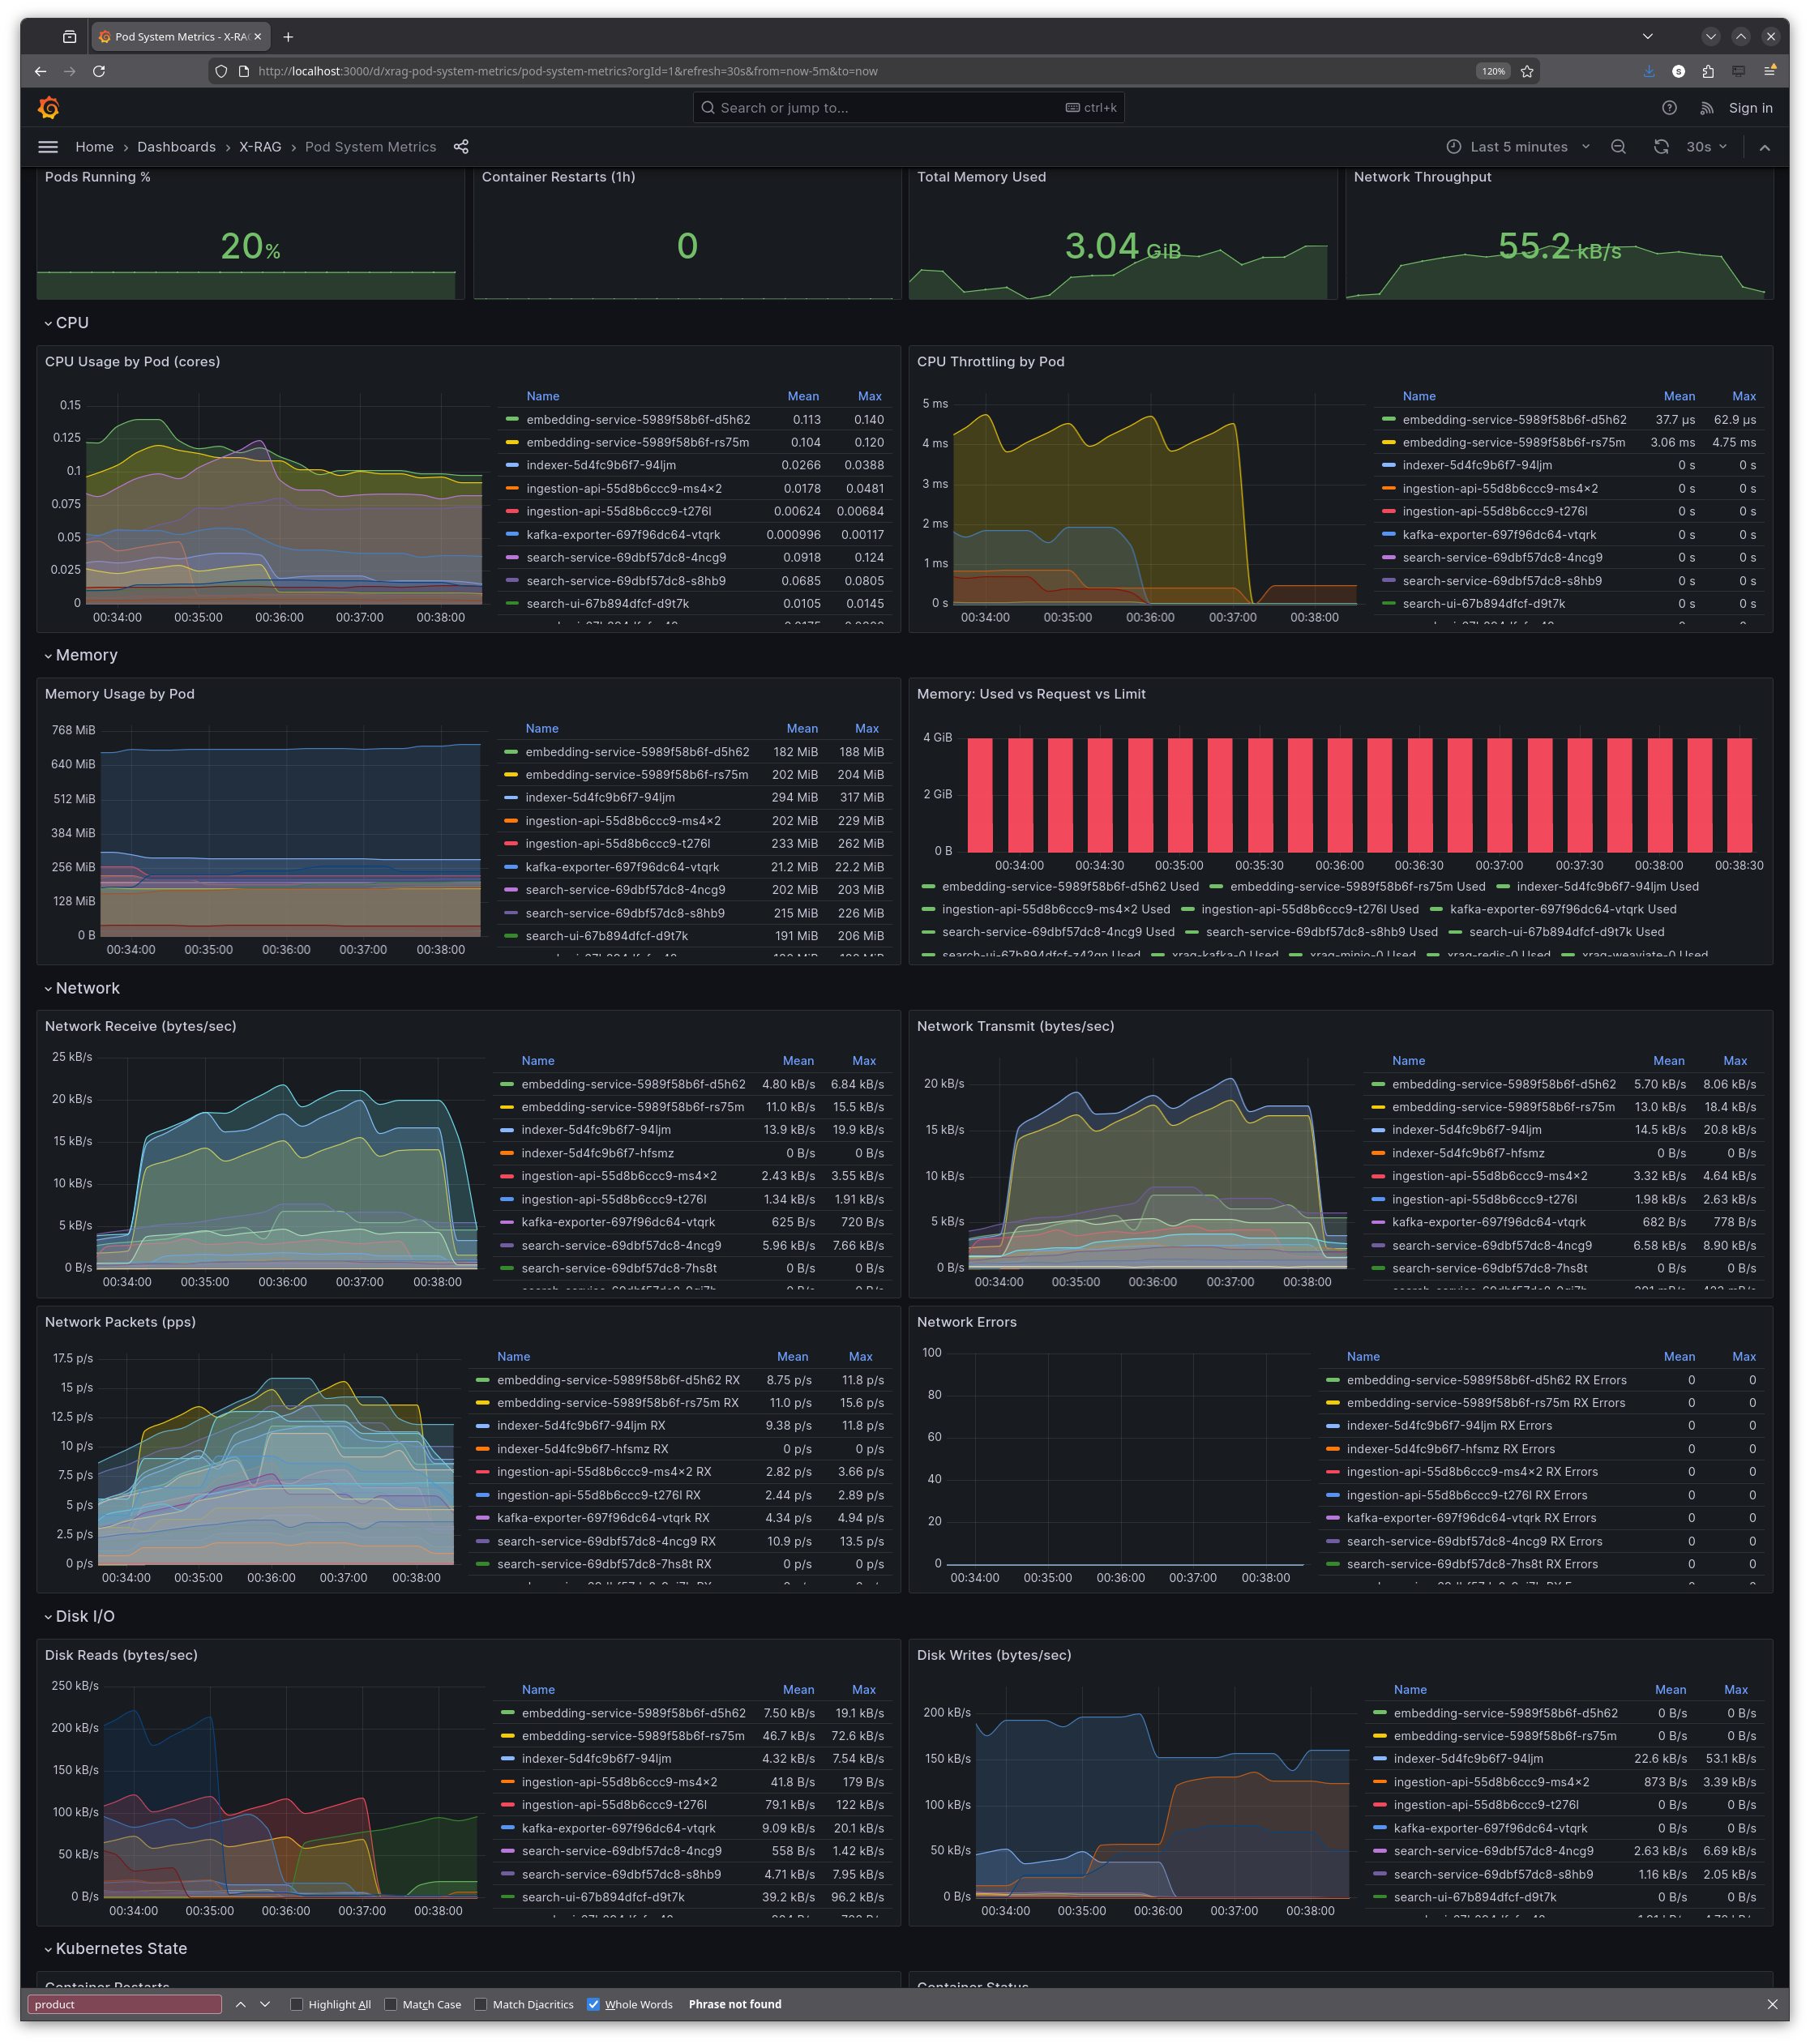
Task: Open the news RSS feed icon
Action: (x=1707, y=108)
